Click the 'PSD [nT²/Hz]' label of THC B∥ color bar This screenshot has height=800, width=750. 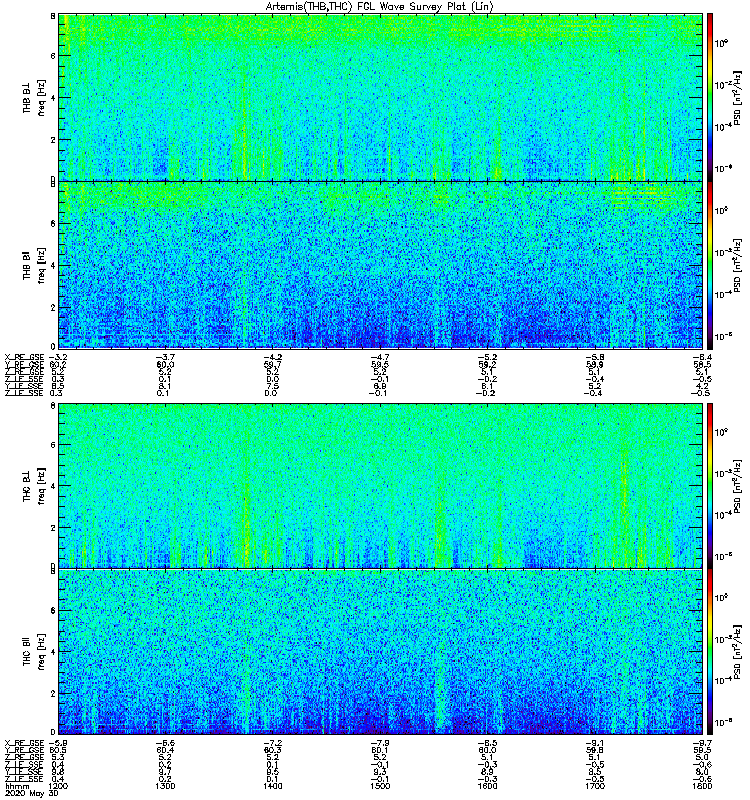(x=737, y=652)
